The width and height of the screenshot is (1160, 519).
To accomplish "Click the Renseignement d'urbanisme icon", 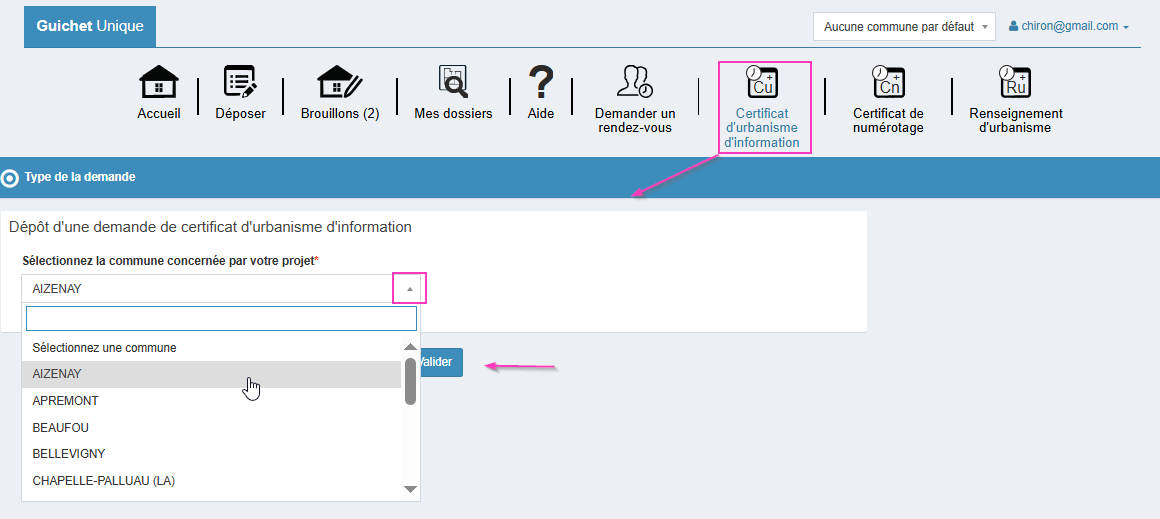I will pyautogui.click(x=1015, y=83).
